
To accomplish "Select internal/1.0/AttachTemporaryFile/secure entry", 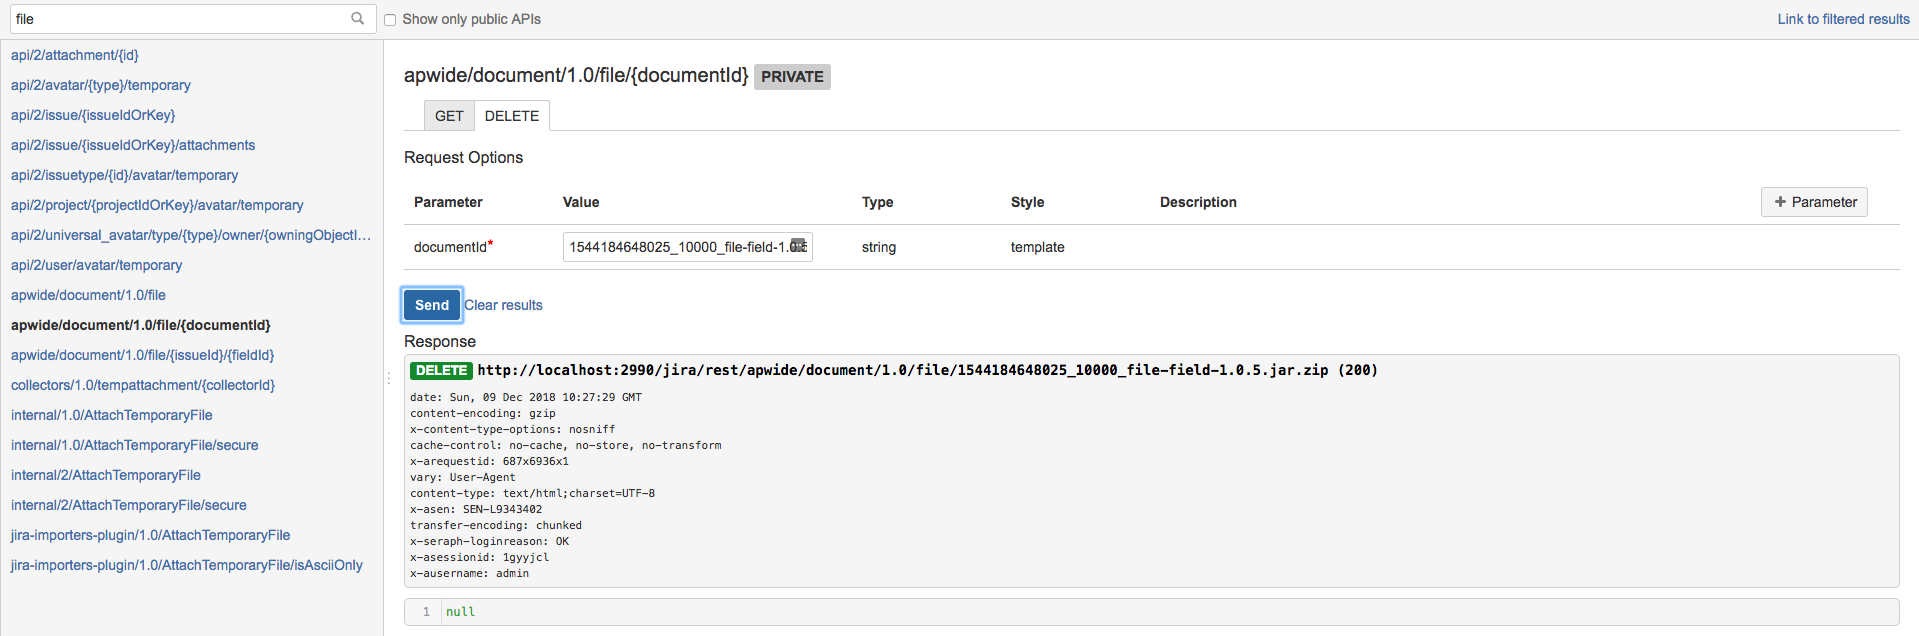I will (134, 445).
